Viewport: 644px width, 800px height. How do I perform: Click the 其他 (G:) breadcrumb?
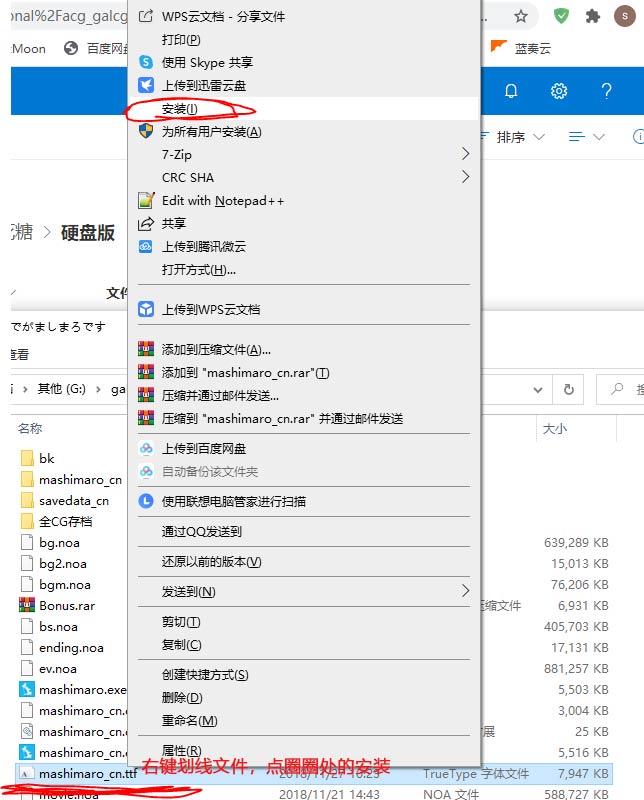(62, 389)
